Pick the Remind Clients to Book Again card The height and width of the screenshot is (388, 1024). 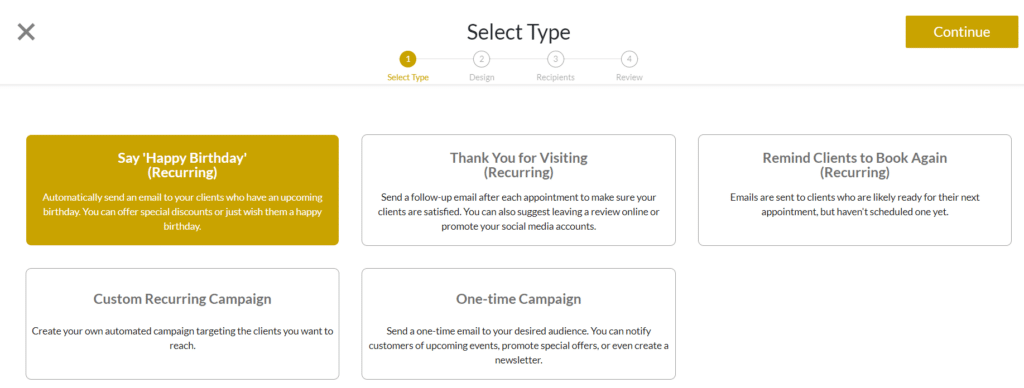[854, 190]
